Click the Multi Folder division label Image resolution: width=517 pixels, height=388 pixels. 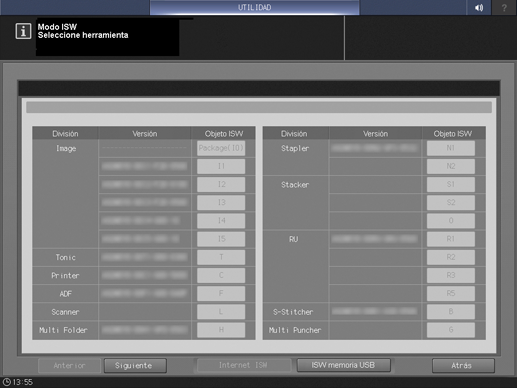click(63, 330)
